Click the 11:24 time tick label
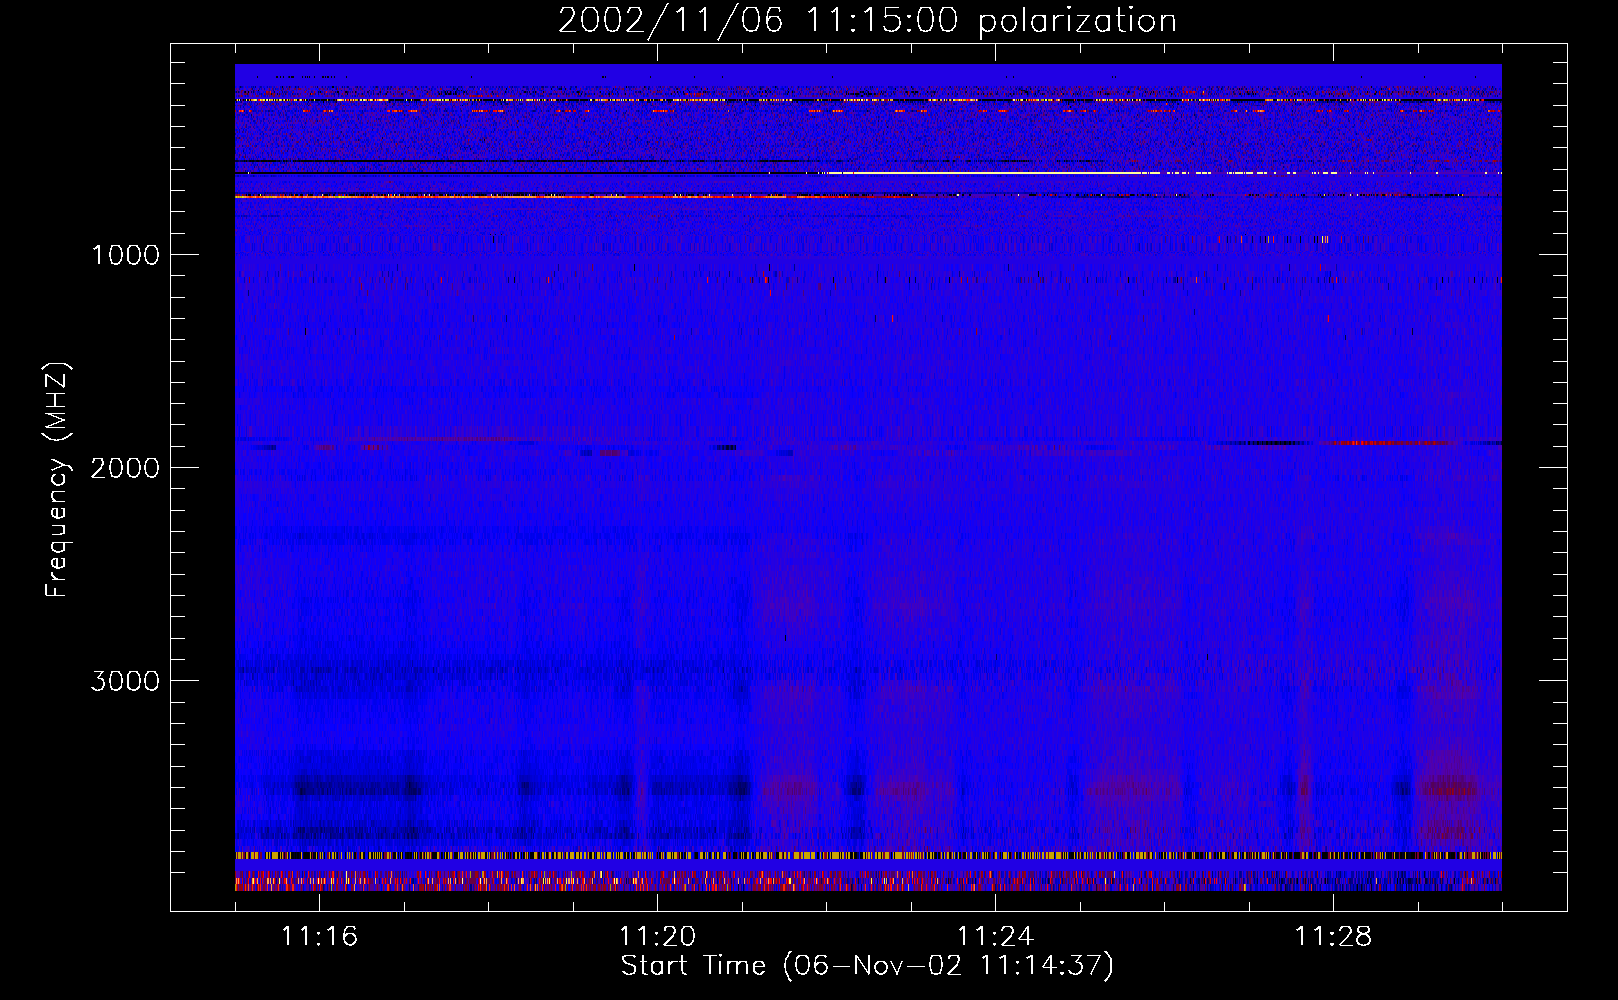Viewport: 1618px width, 1000px height. (x=995, y=937)
